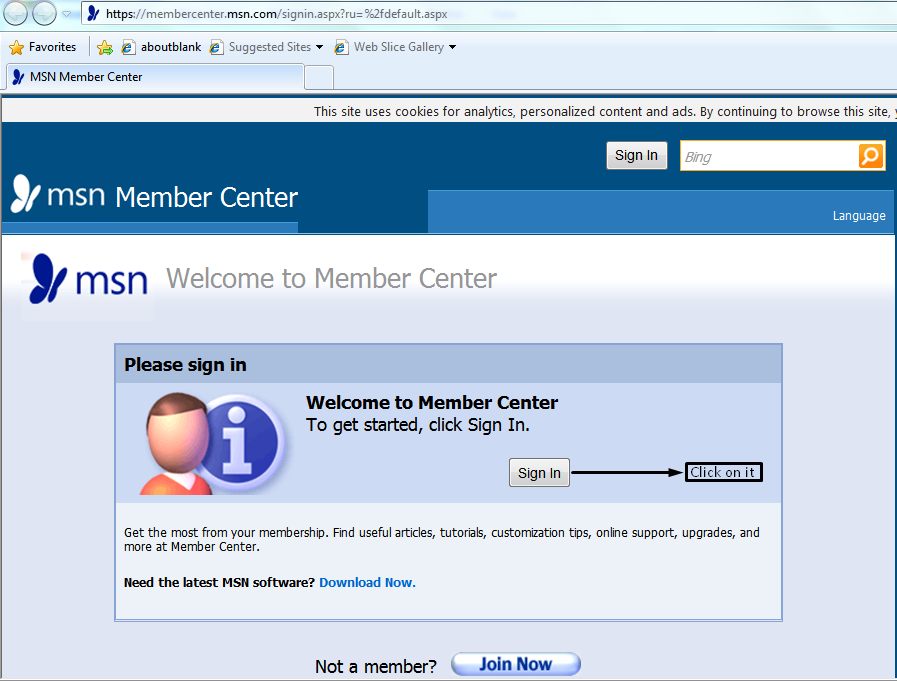The width and height of the screenshot is (897, 681).
Task: Expand the Web Slice Gallery dropdown
Action: point(453,47)
